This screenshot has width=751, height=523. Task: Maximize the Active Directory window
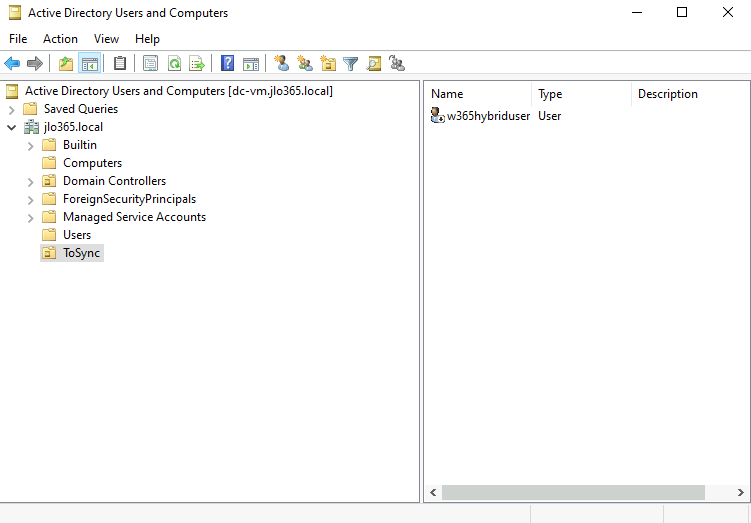pyautogui.click(x=682, y=13)
